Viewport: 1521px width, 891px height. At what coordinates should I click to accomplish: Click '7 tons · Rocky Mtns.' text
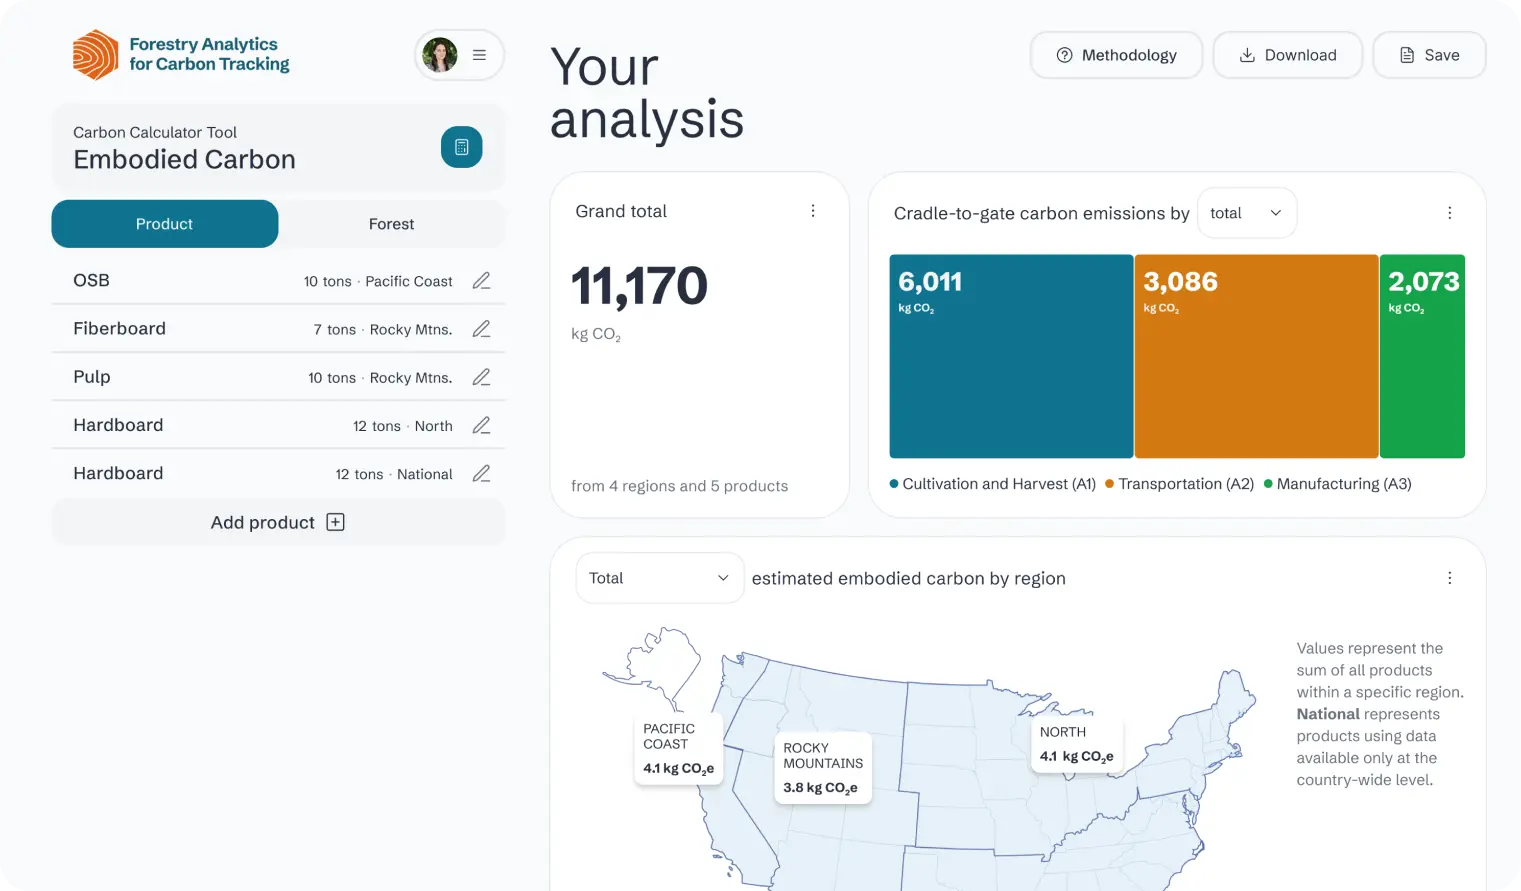[x=383, y=330]
